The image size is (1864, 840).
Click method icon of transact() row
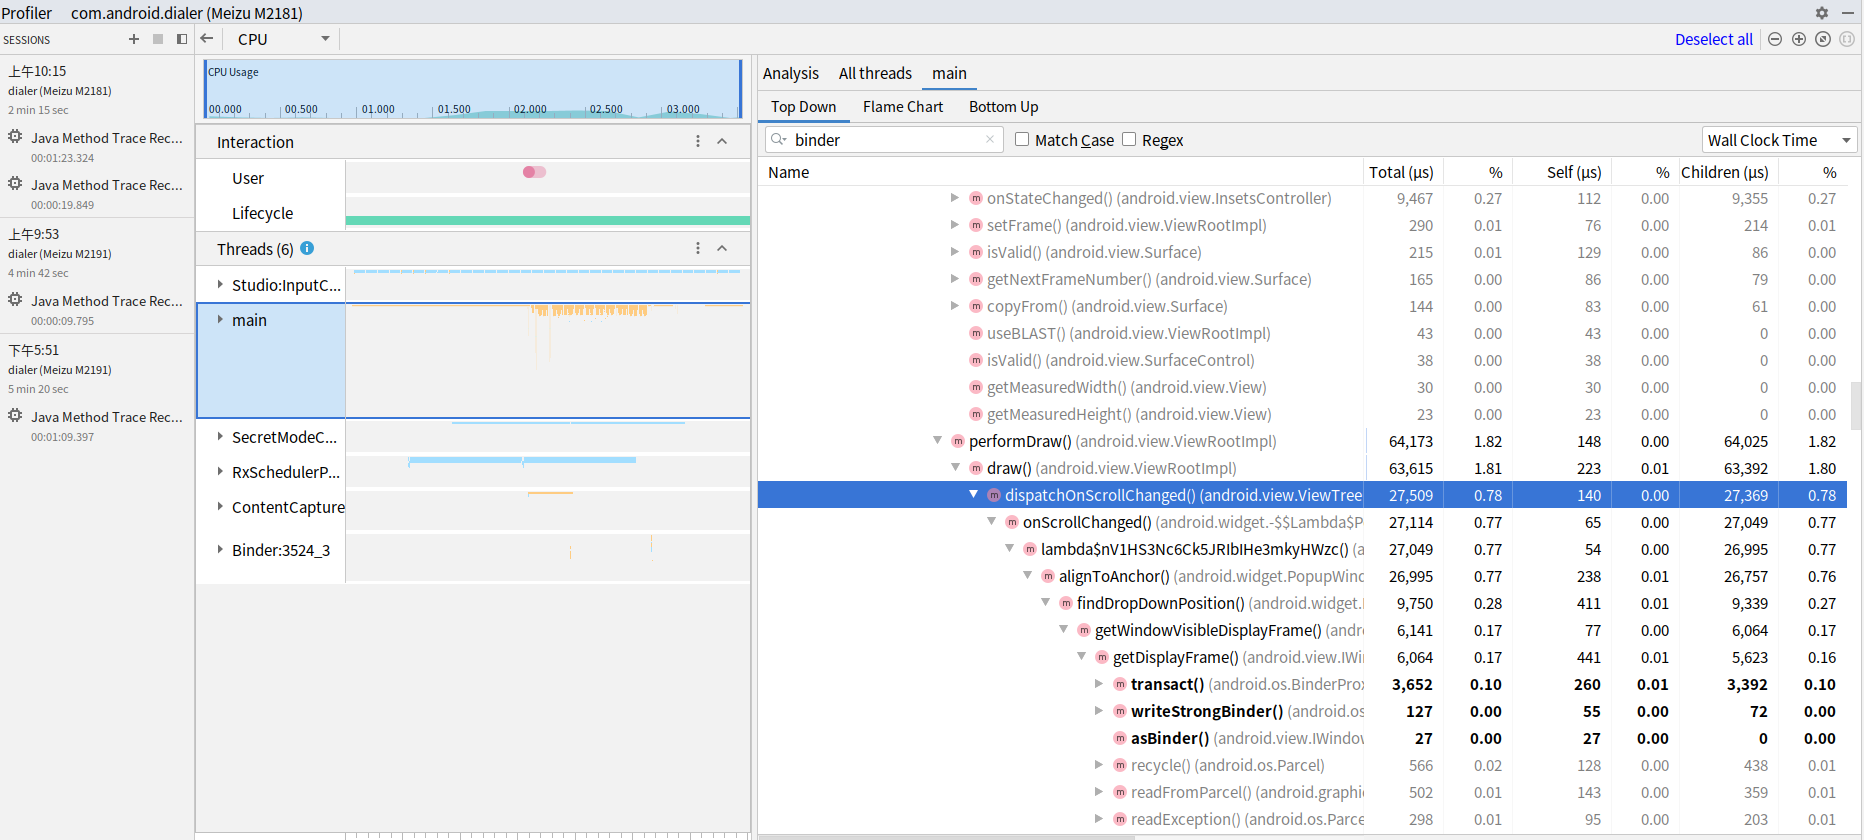point(1120,684)
